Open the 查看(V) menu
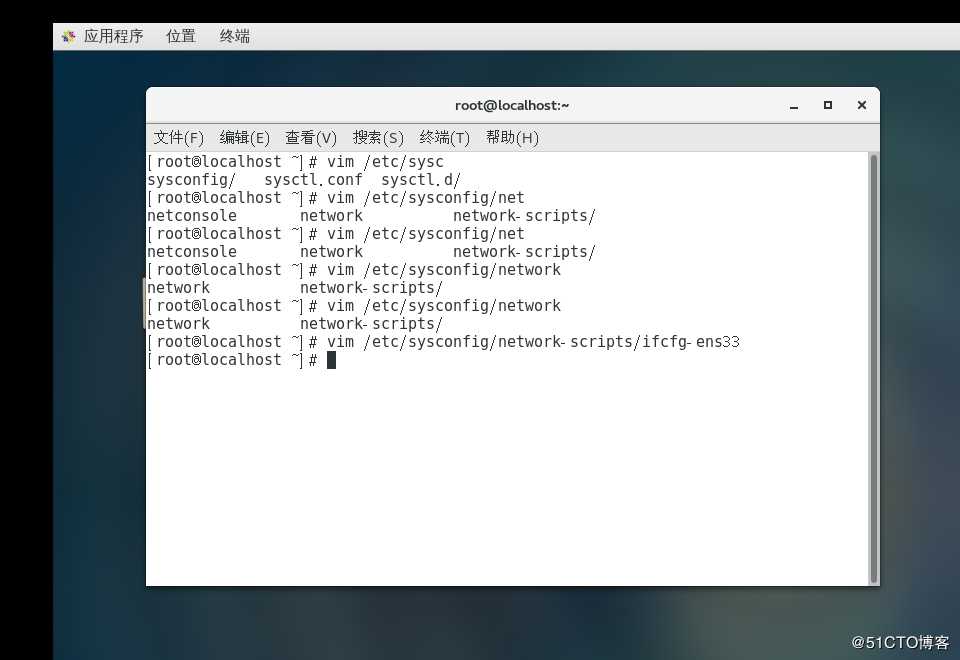This screenshot has width=960, height=660. click(x=311, y=138)
